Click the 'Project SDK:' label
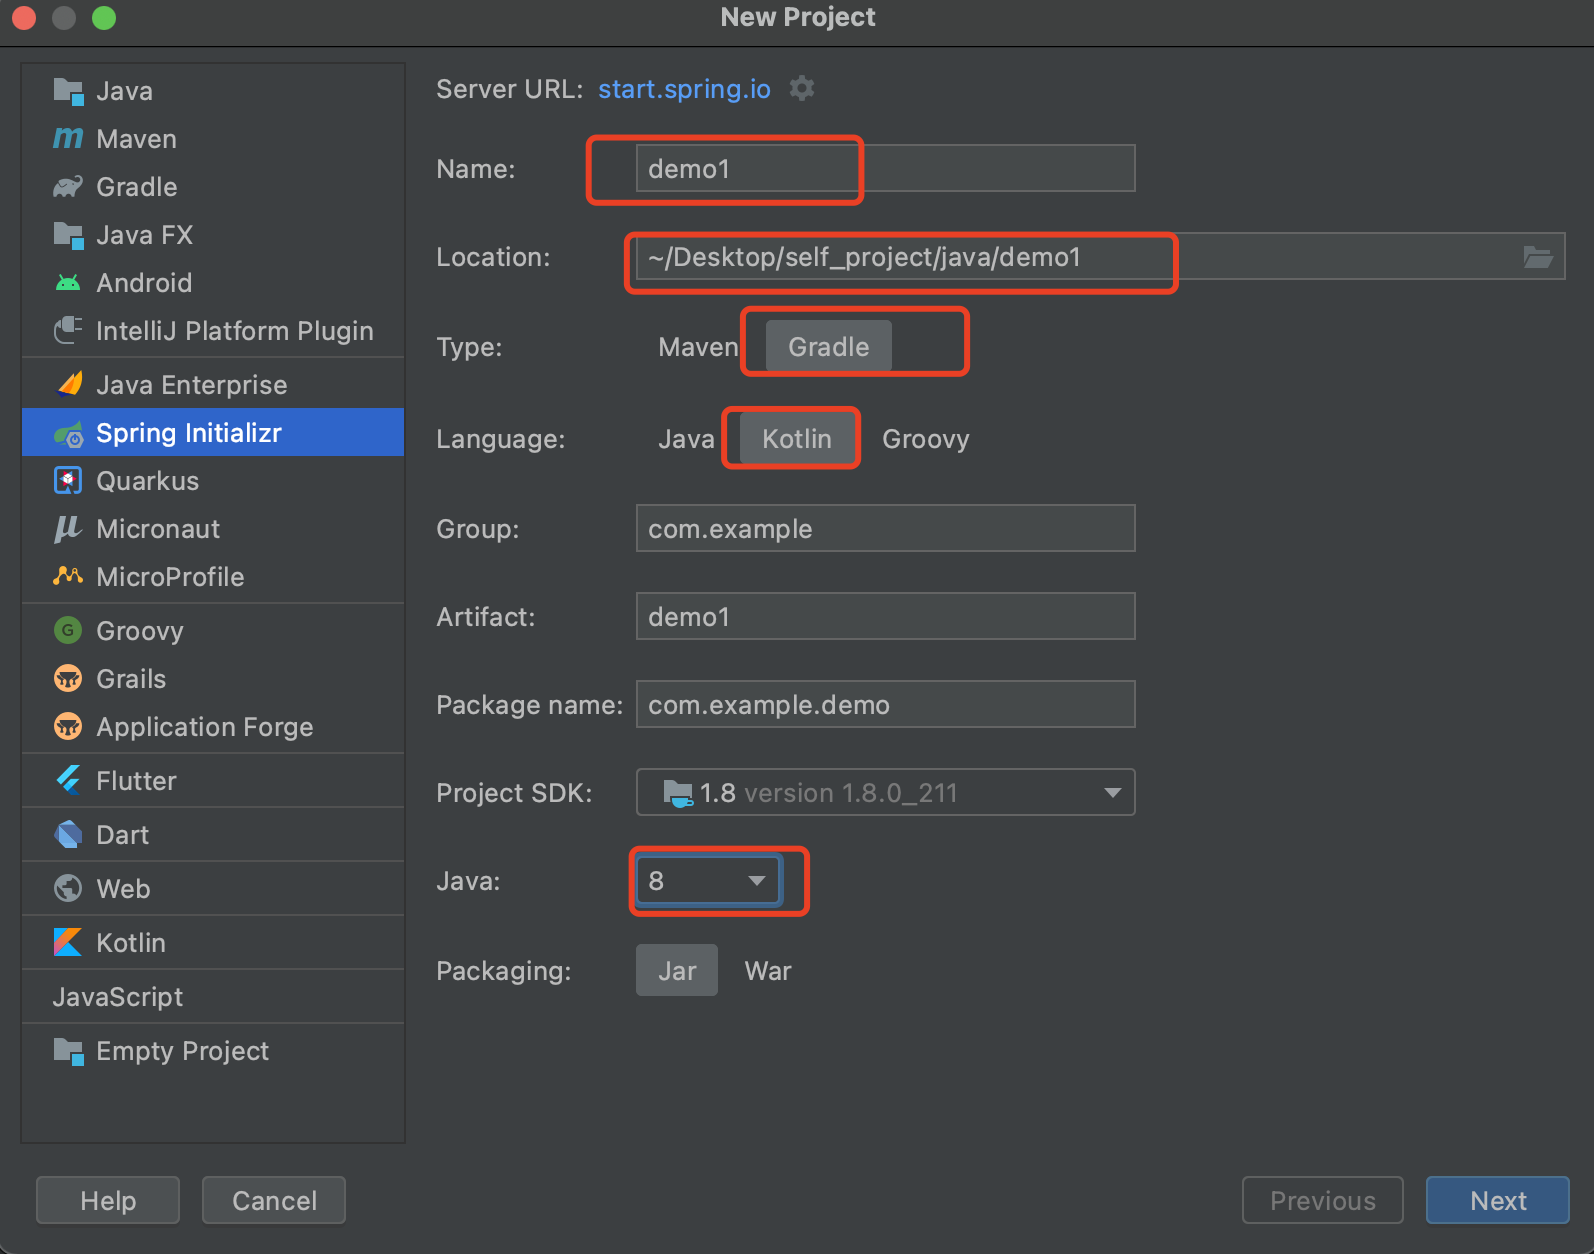The width and height of the screenshot is (1594, 1254). coord(514,793)
